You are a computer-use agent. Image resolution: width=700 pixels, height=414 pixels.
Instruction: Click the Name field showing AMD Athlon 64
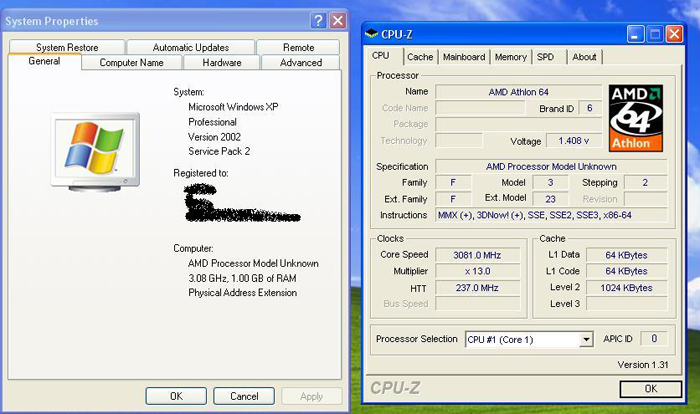pyautogui.click(x=519, y=92)
